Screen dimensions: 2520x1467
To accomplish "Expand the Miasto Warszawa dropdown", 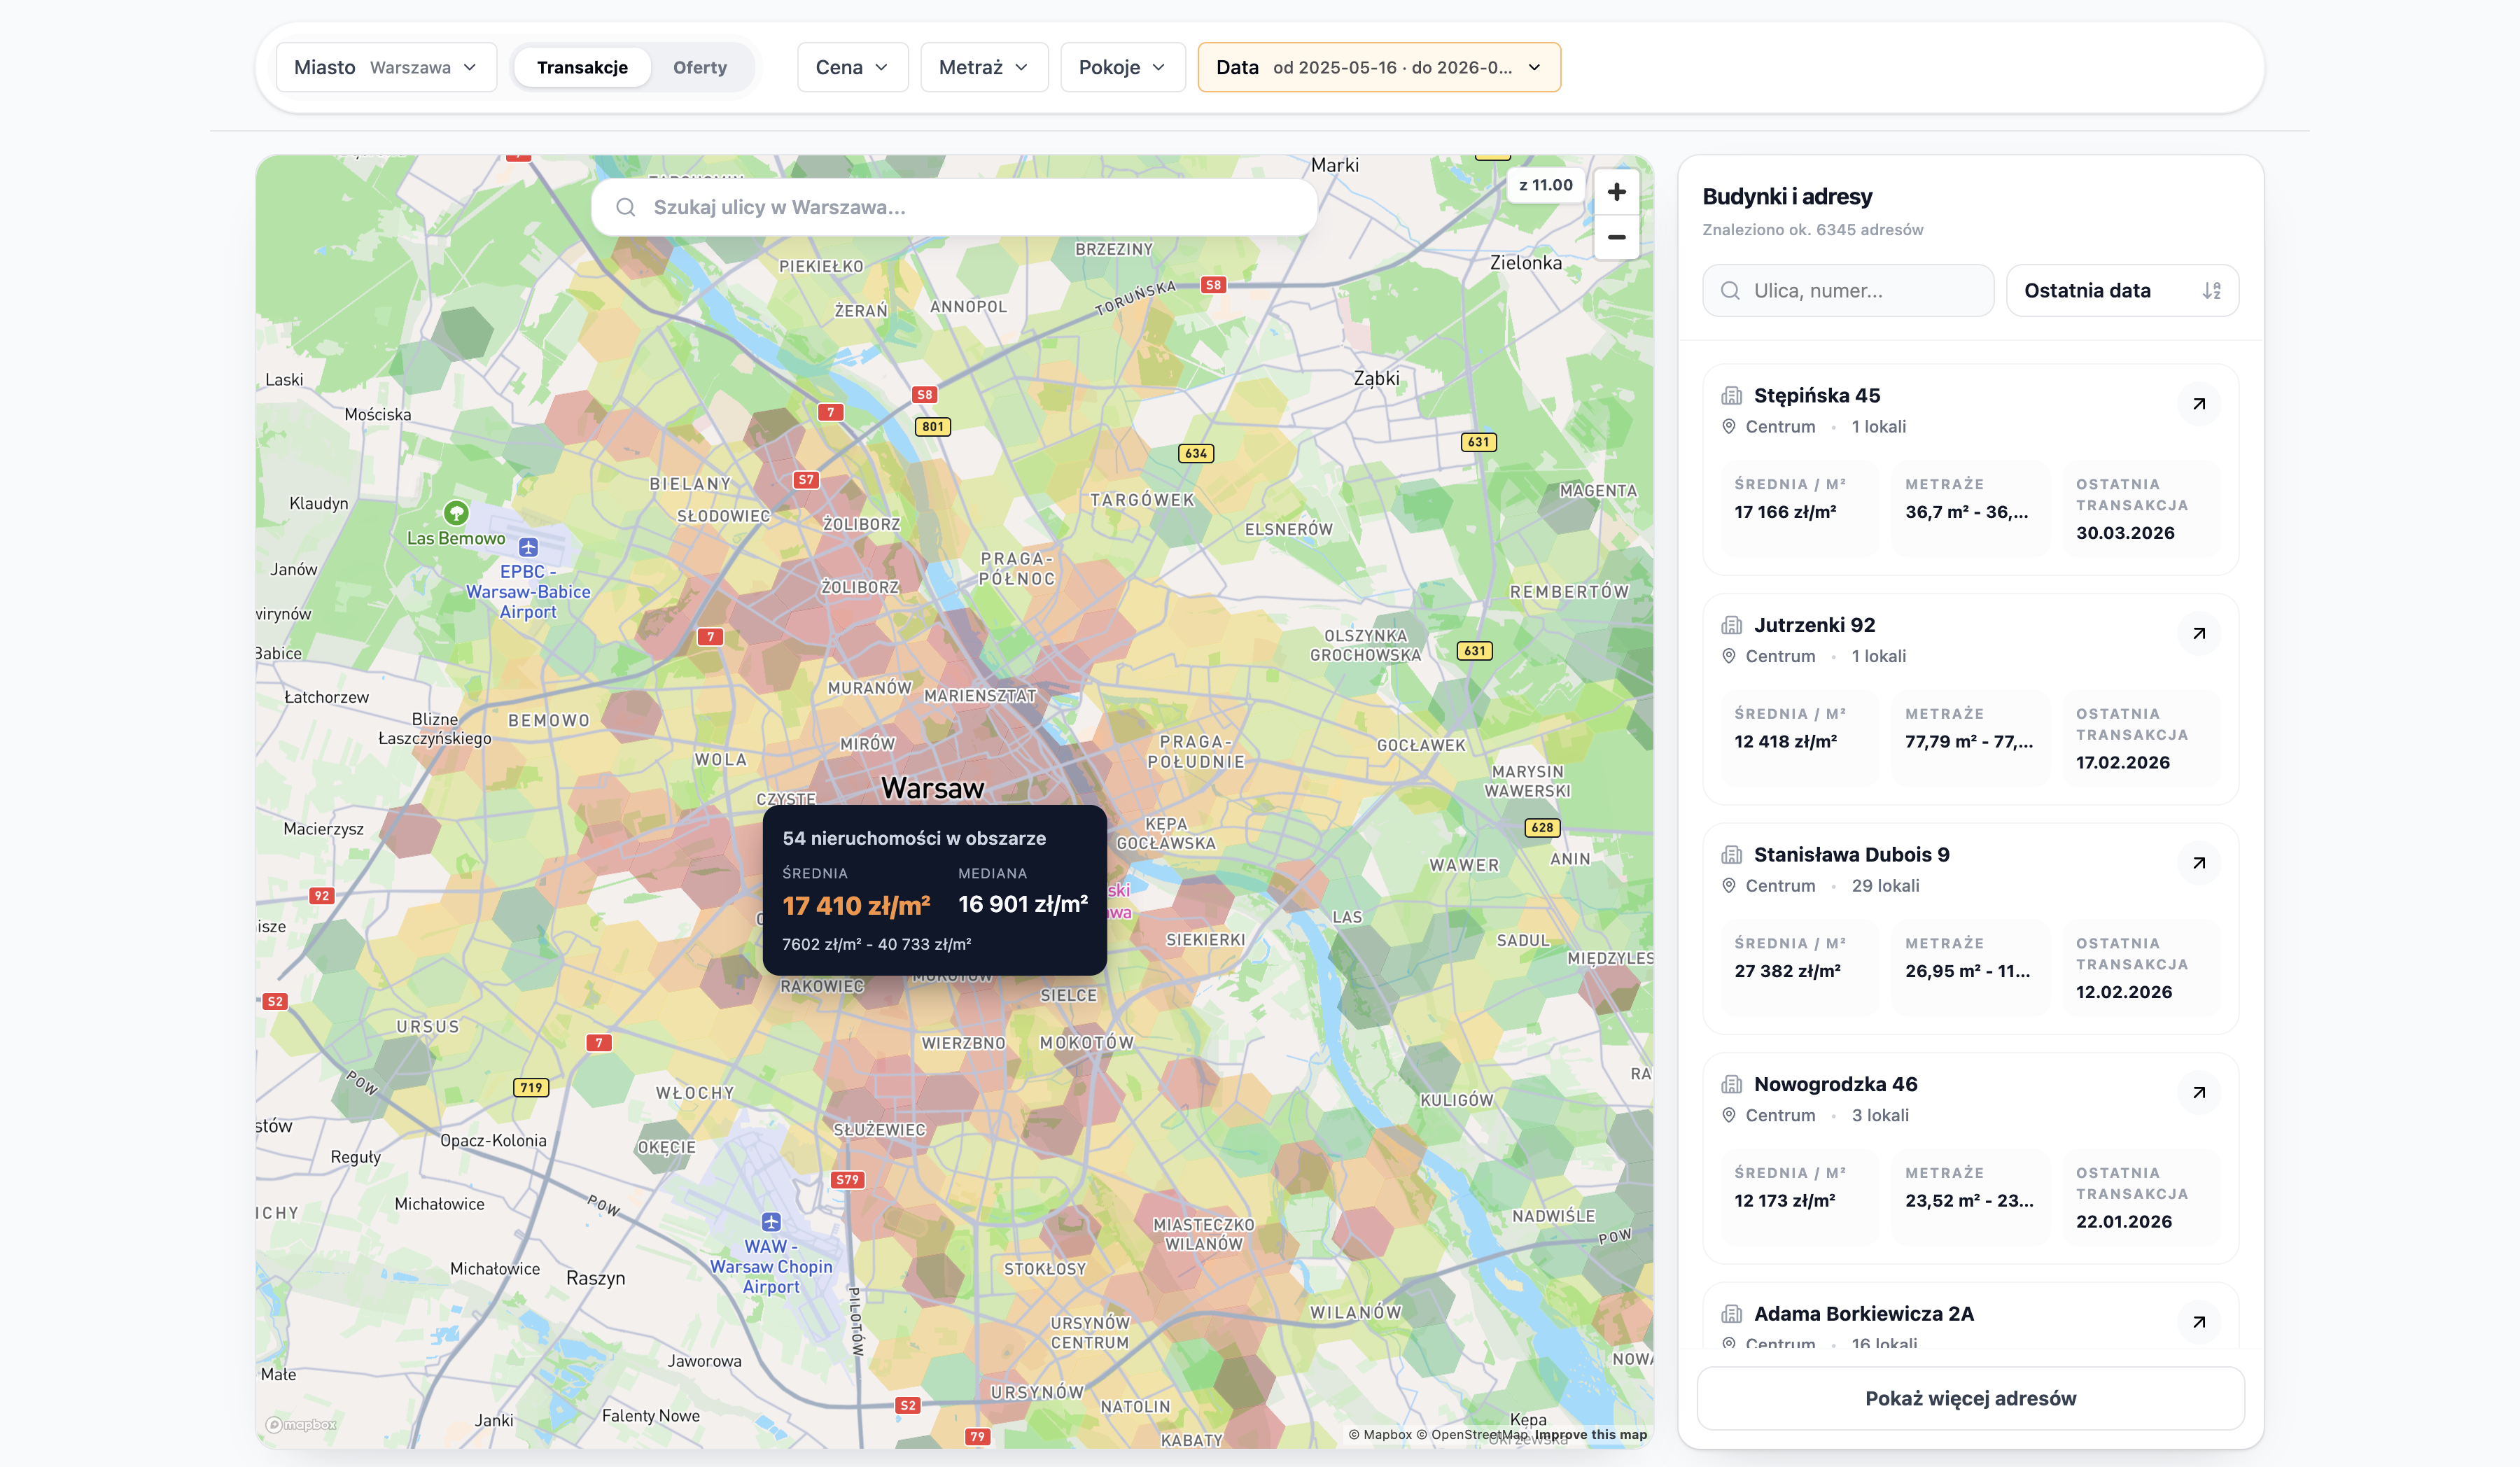I will (x=386, y=67).
